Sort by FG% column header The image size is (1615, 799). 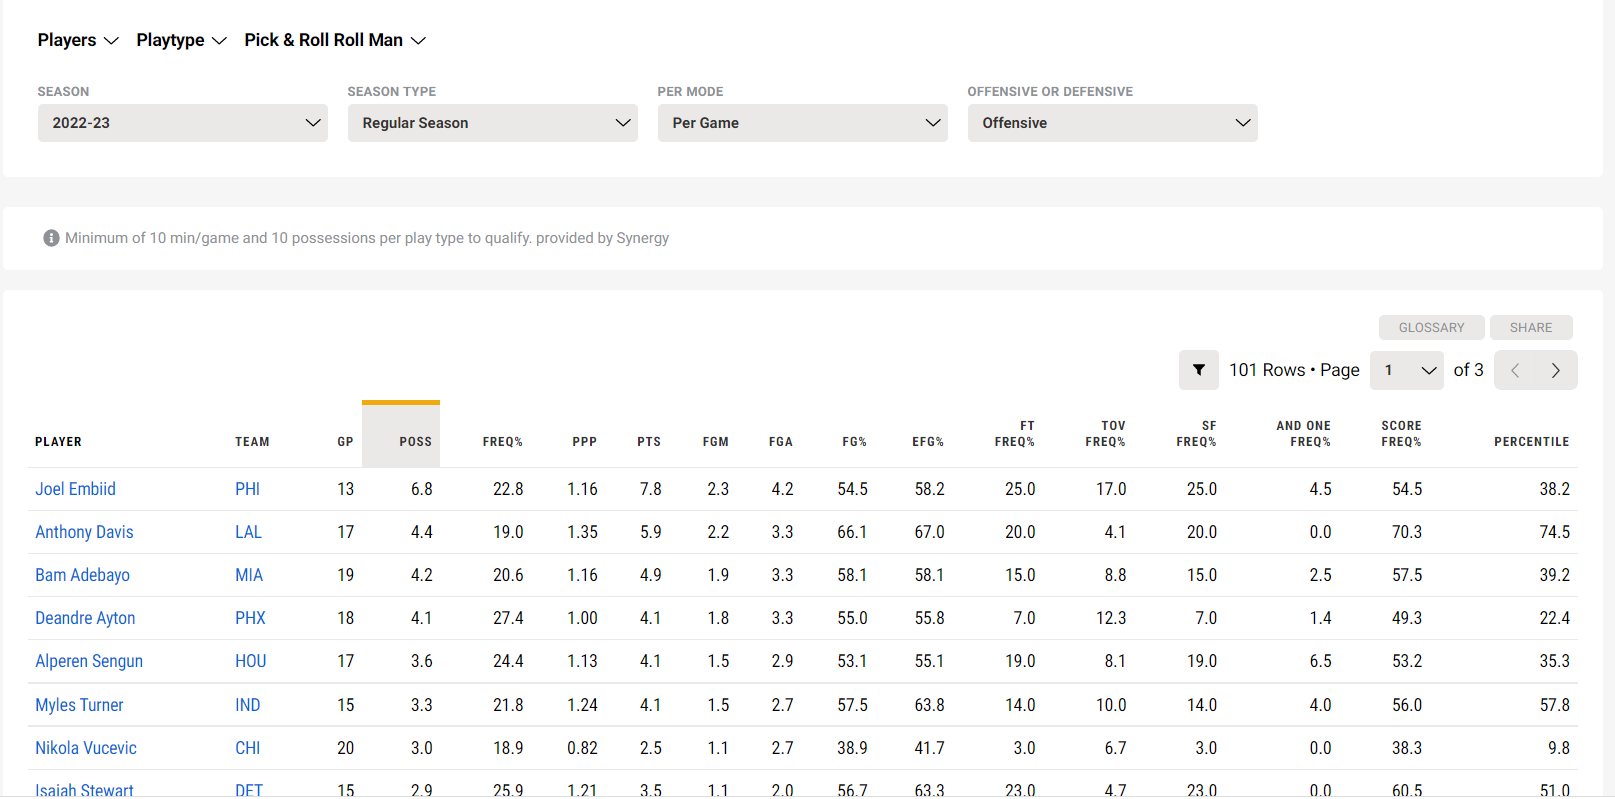click(x=854, y=442)
